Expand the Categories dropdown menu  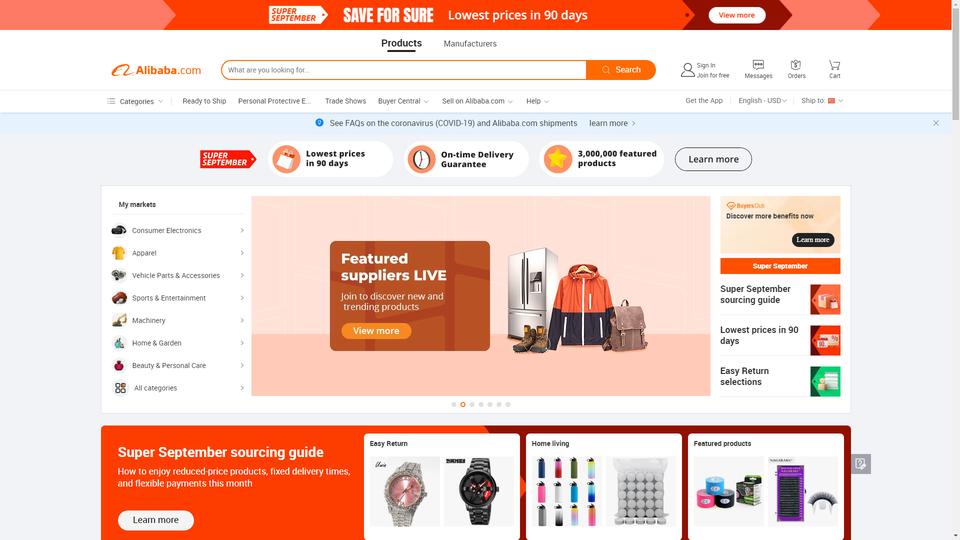(135, 101)
